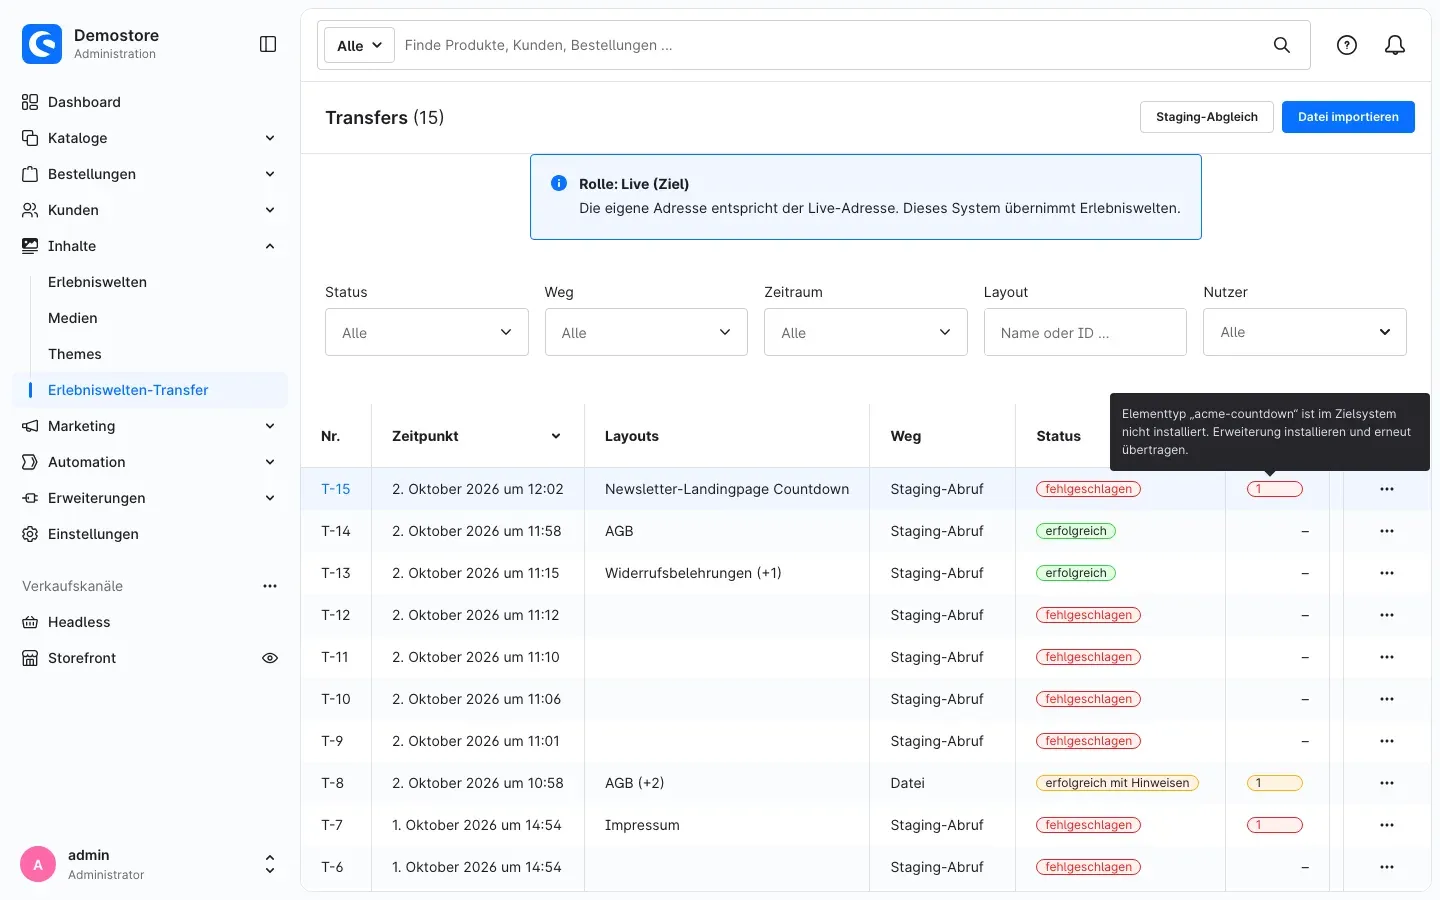This screenshot has height=900, width=1440.
Task: Click the Staging-Abgleich button
Action: (x=1207, y=117)
